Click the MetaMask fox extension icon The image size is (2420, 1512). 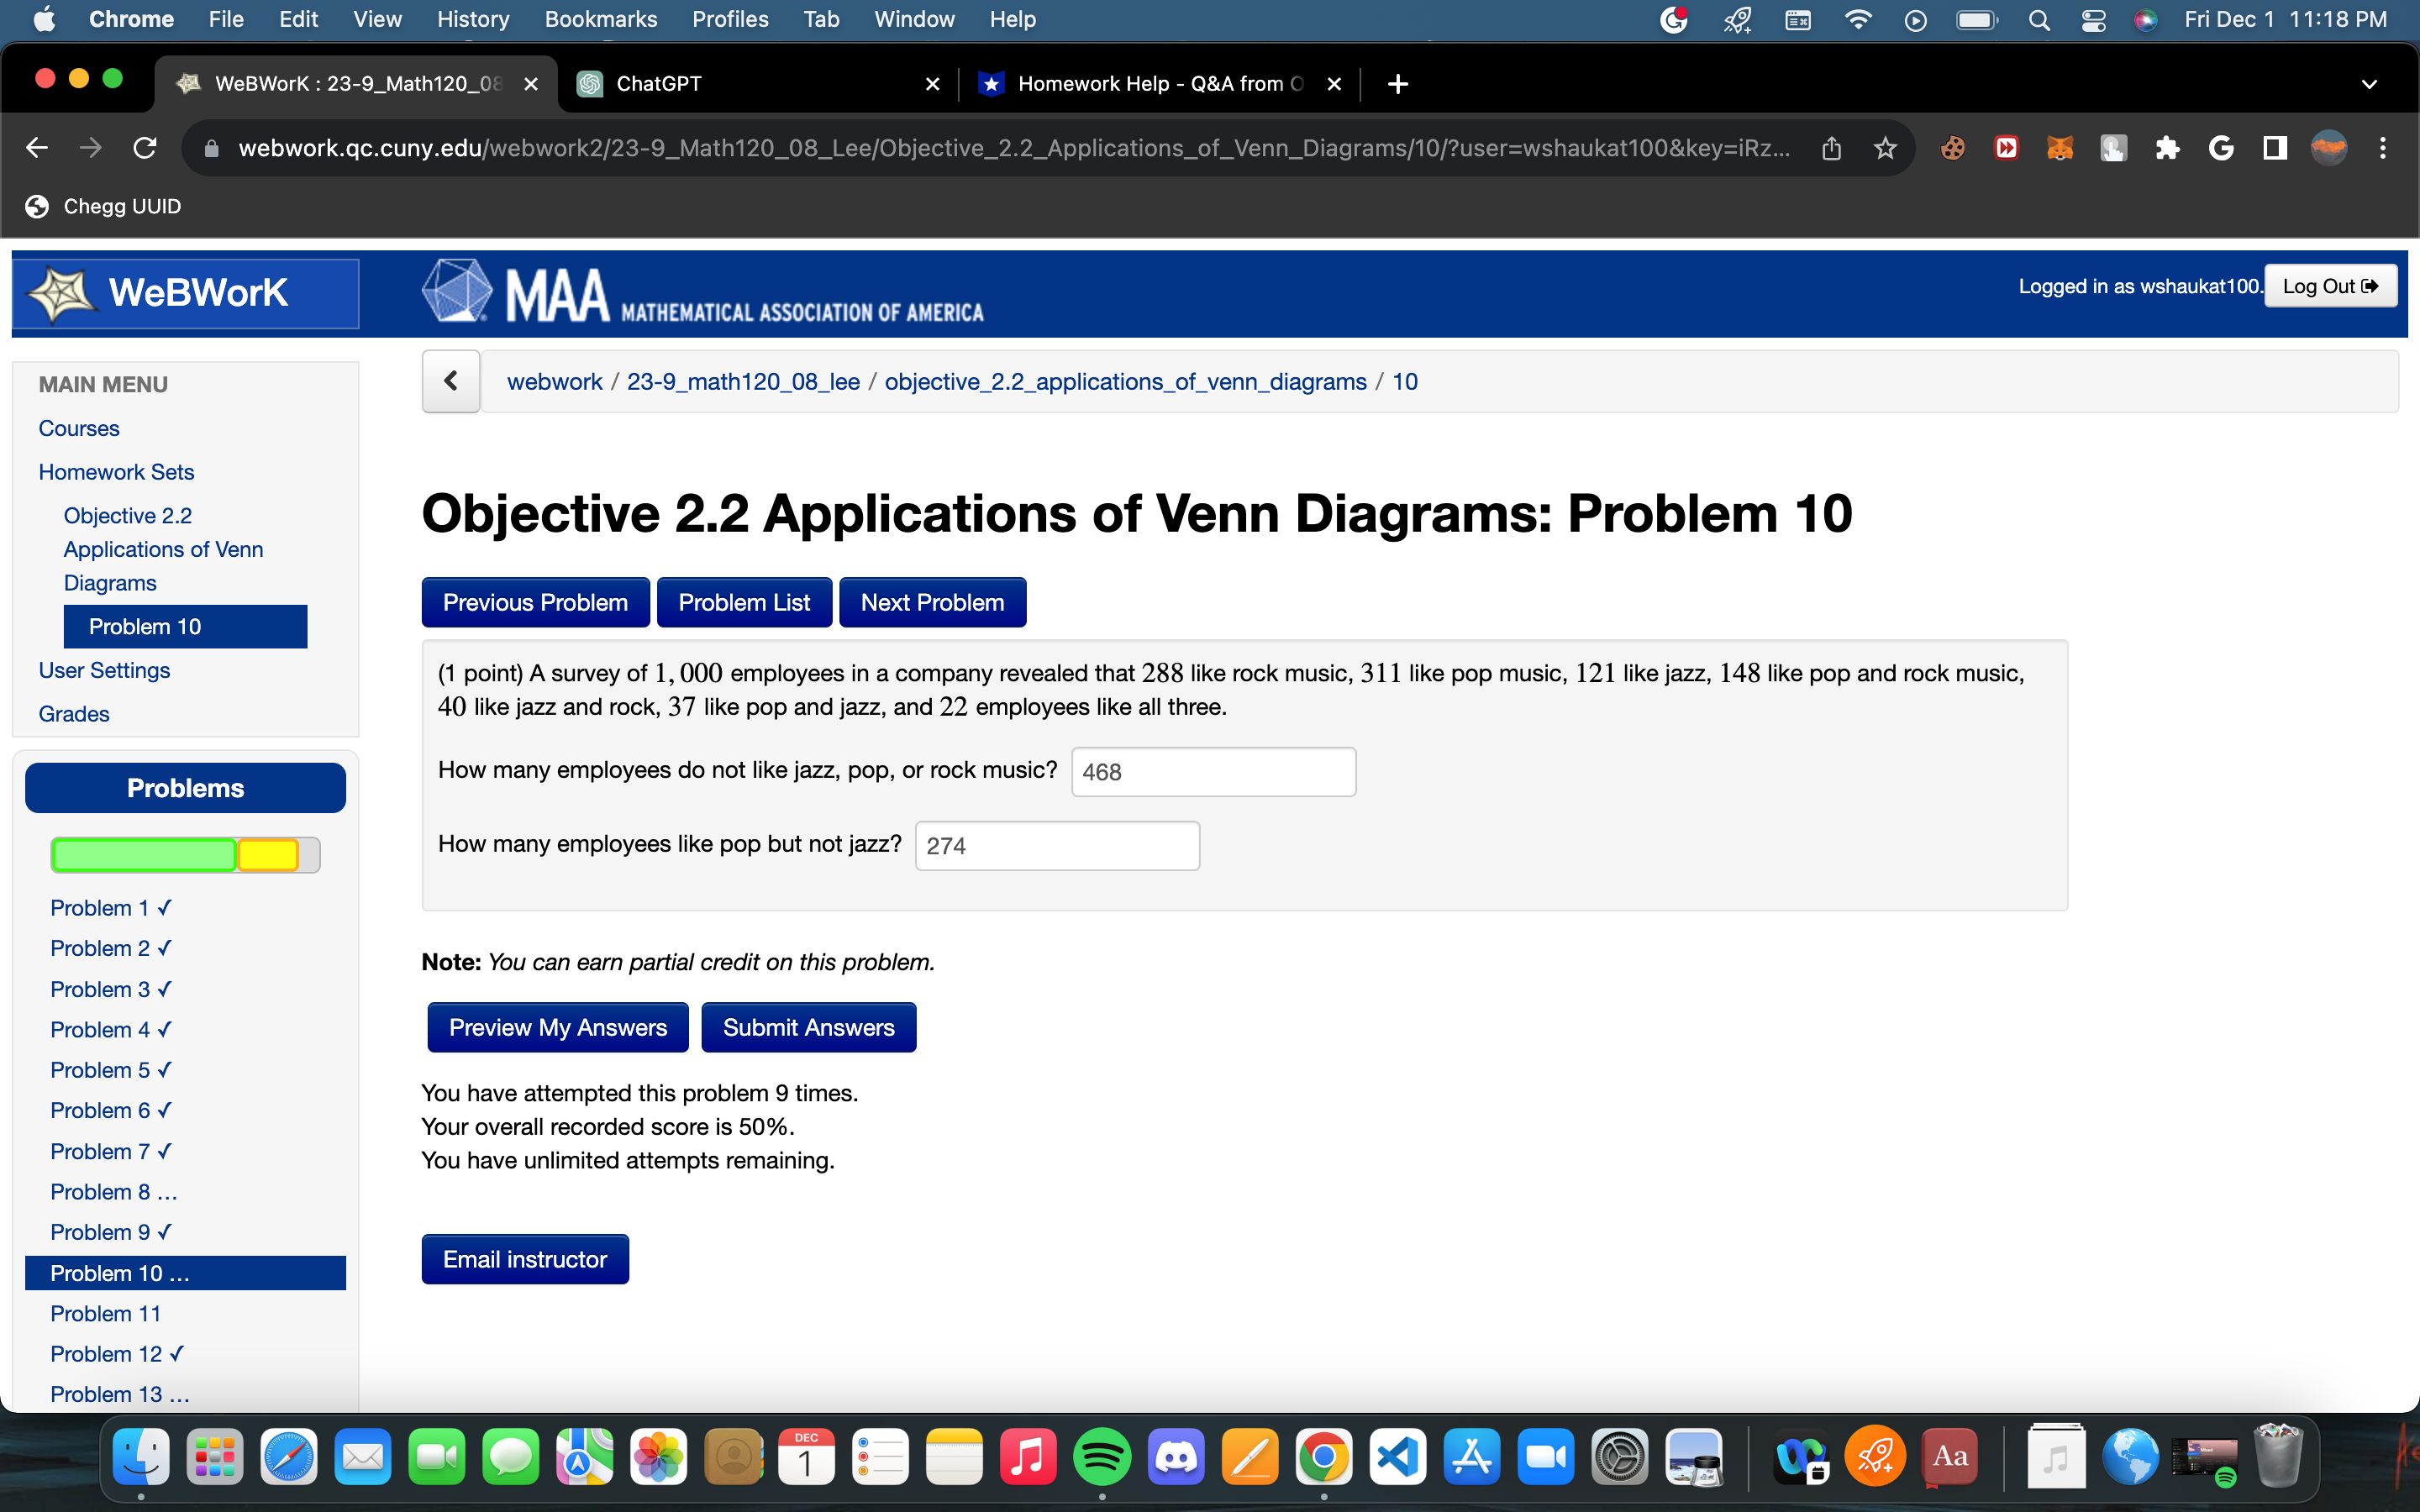(x=2059, y=148)
